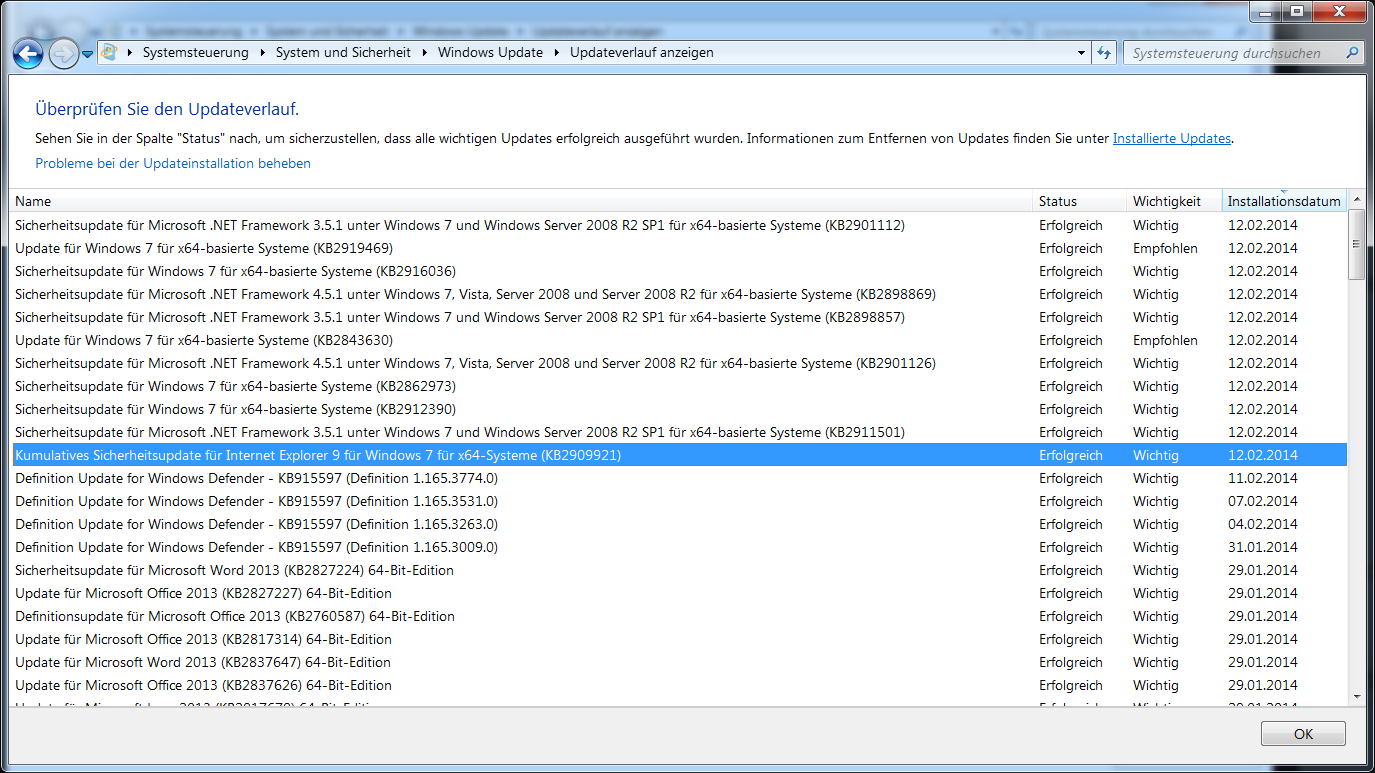Sort by the Wichtigkeit column header
The width and height of the screenshot is (1375, 773).
(x=1174, y=201)
